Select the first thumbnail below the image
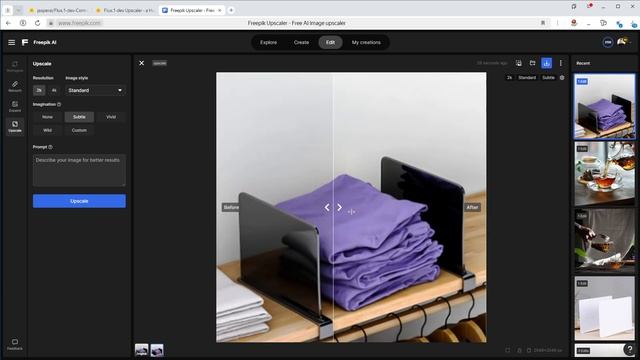This screenshot has height=360, width=640. (x=141, y=350)
